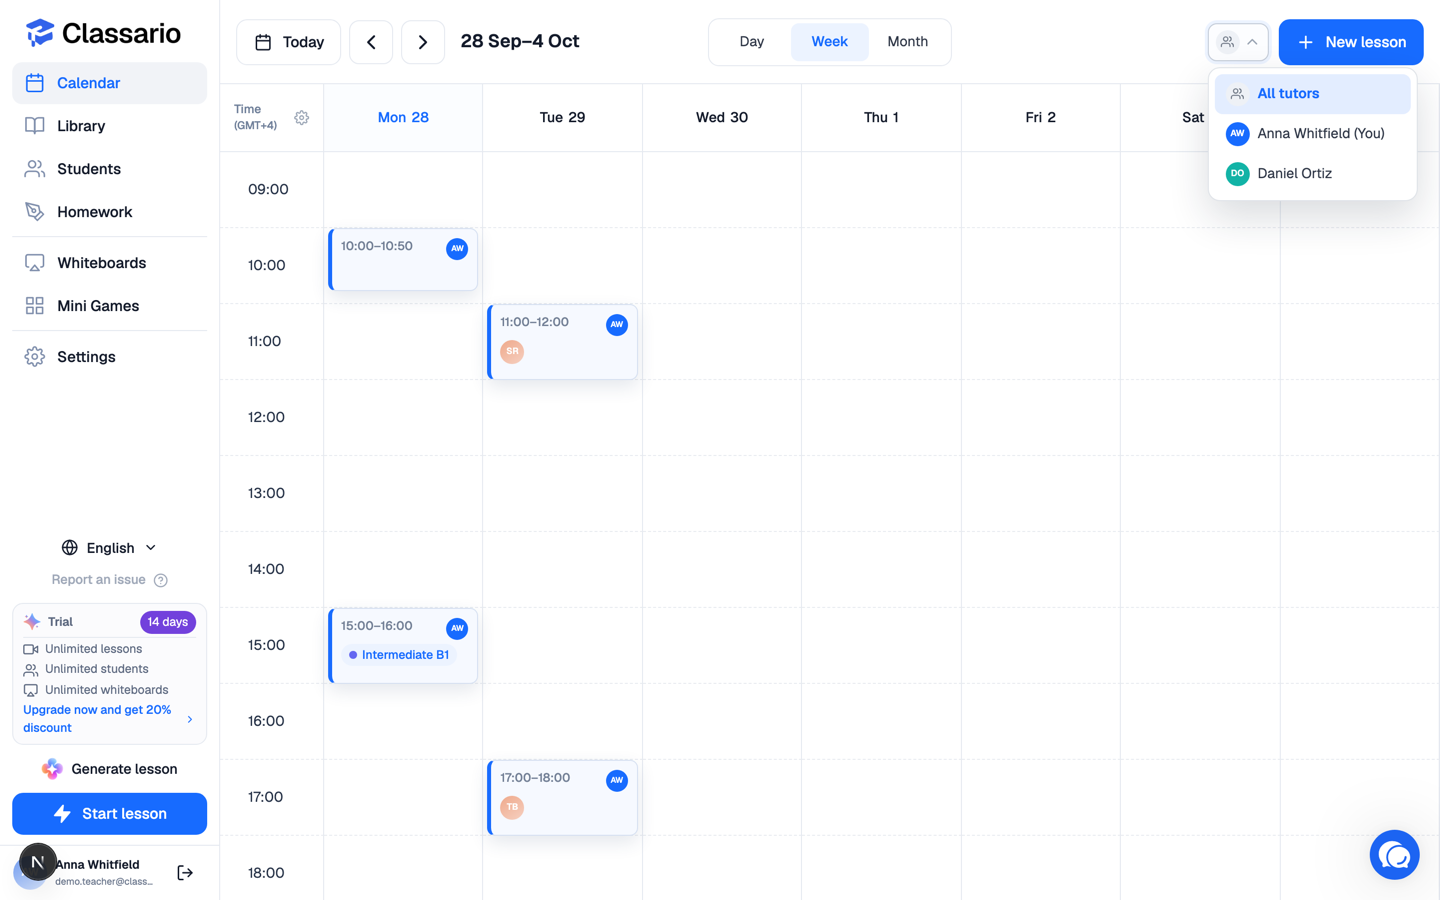Click the Mon 28 column header
This screenshot has width=1440, height=900.
click(x=403, y=118)
